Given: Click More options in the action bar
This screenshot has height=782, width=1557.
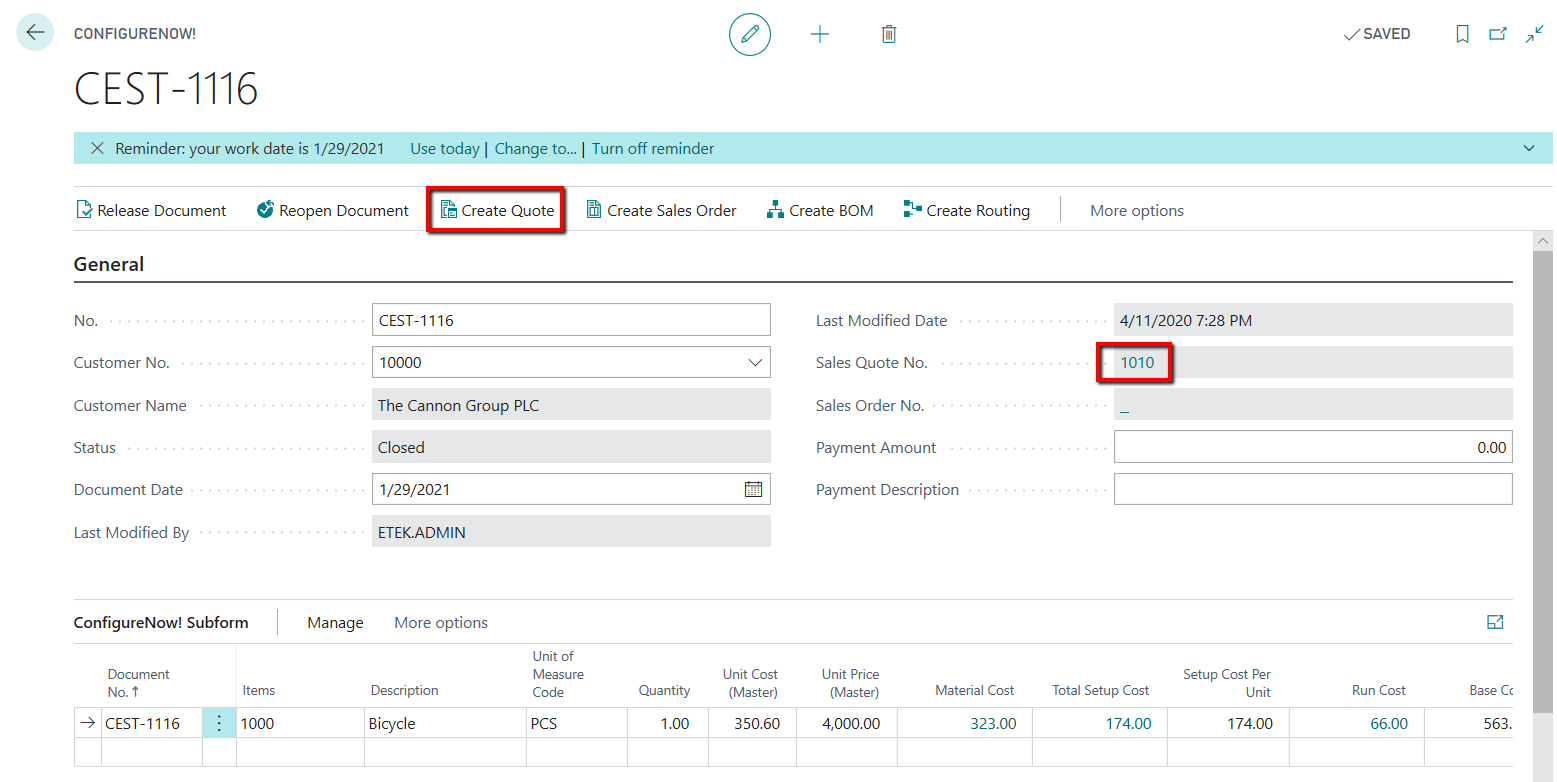Looking at the screenshot, I should point(1136,210).
